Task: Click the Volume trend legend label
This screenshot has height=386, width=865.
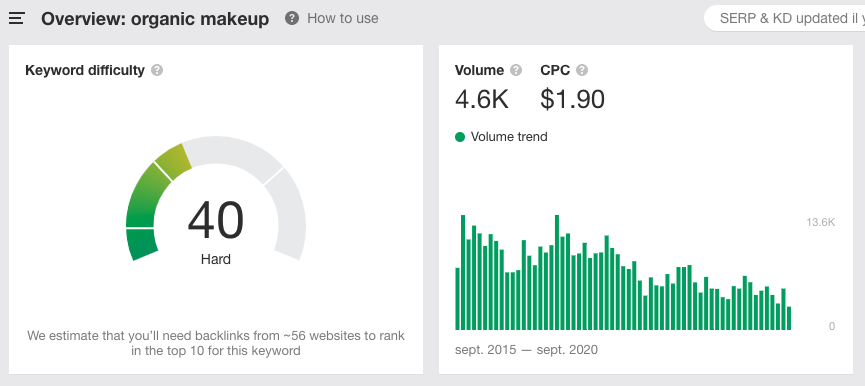Action: (509, 137)
